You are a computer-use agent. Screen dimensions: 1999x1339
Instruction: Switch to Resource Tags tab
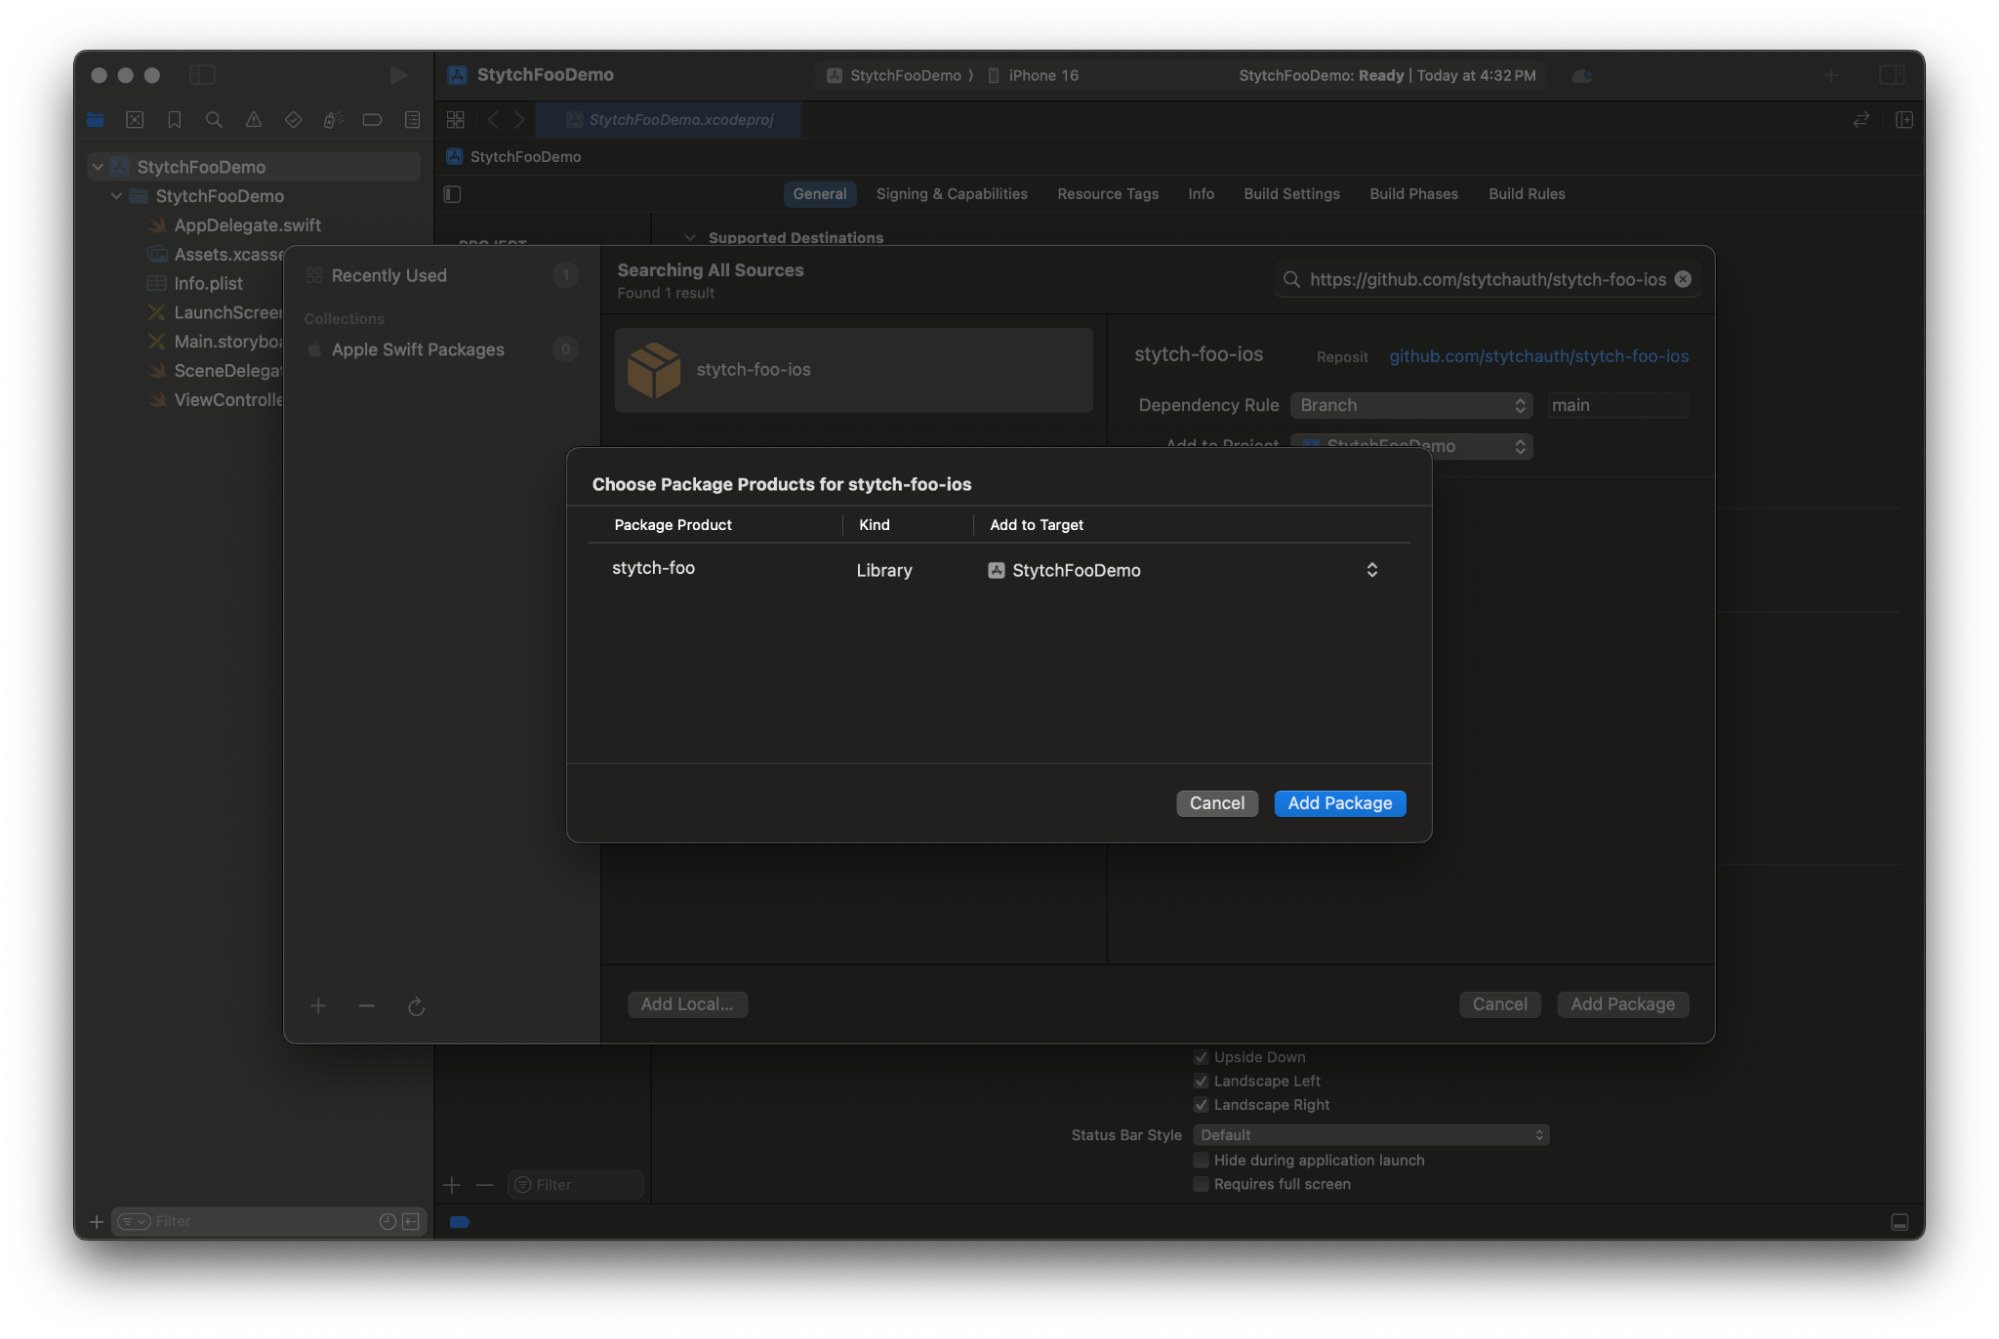tap(1107, 194)
